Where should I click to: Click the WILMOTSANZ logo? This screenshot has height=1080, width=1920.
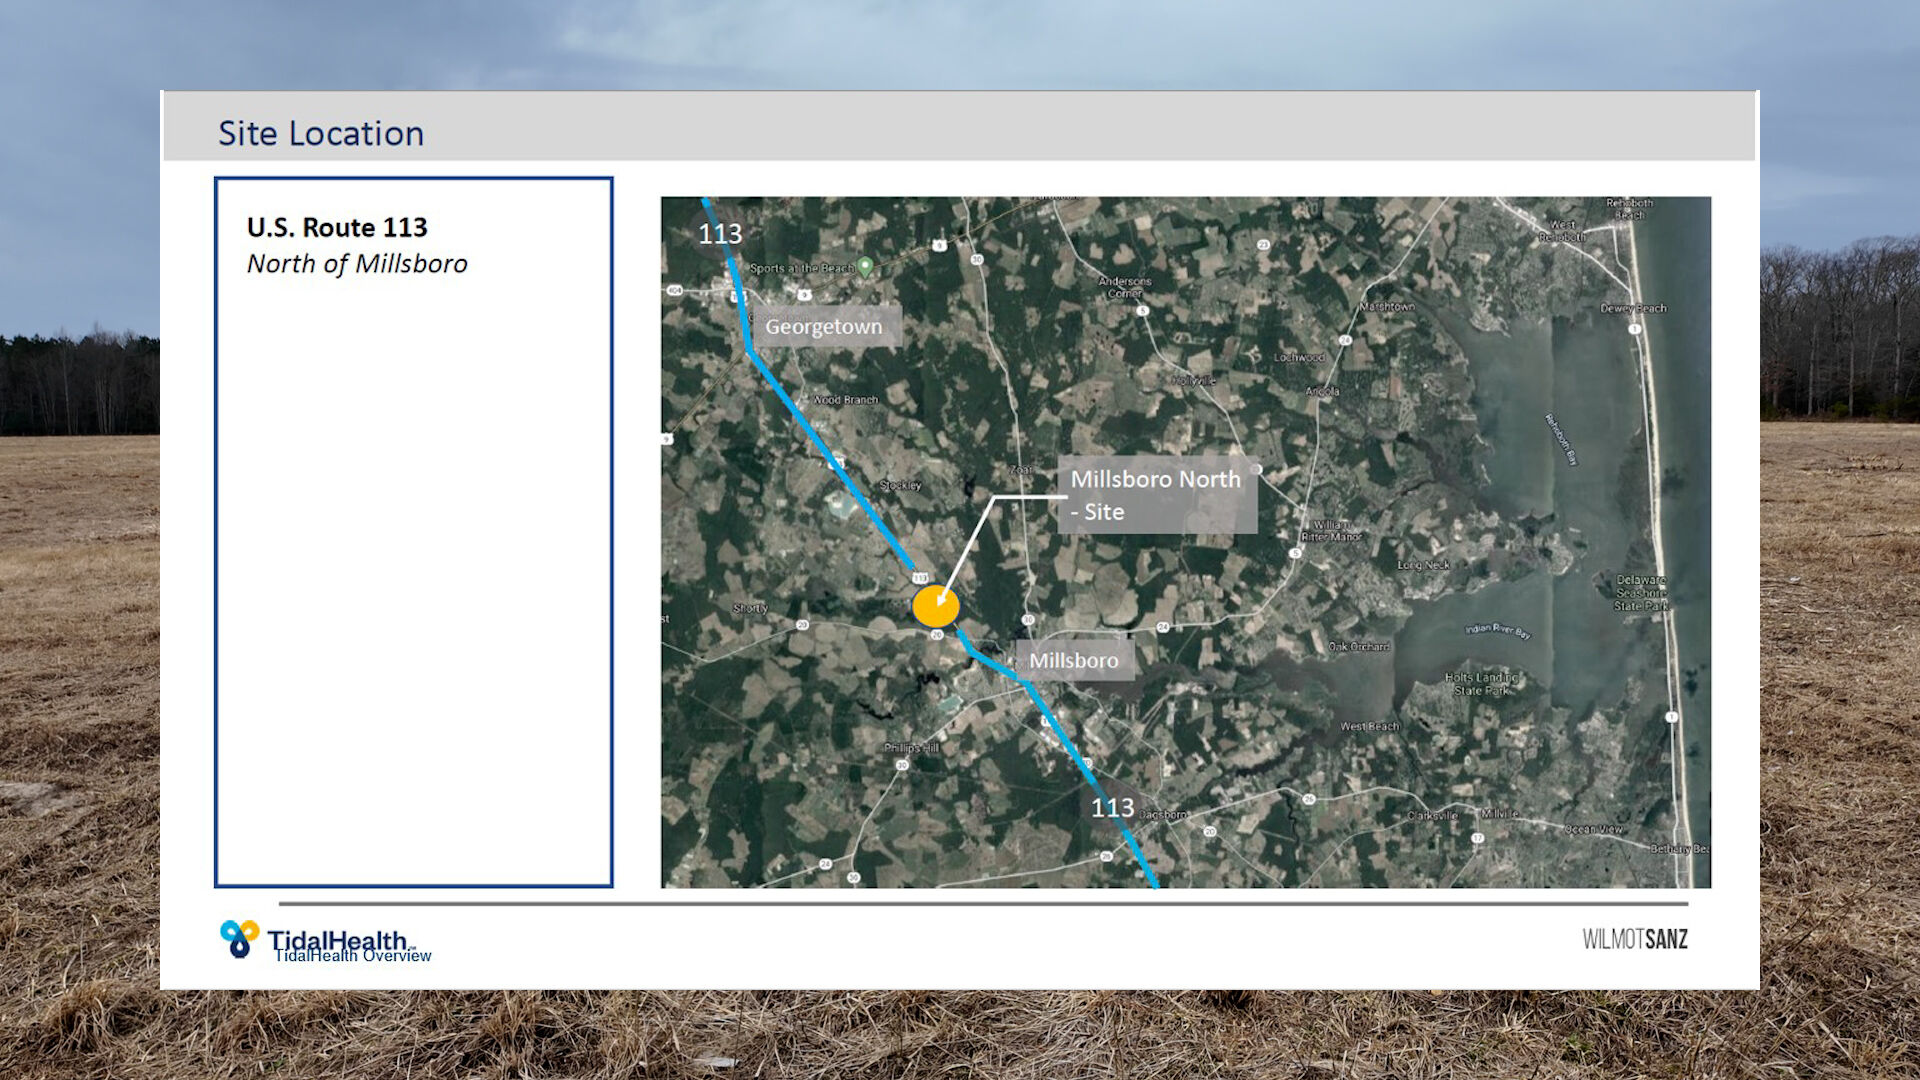click(x=1634, y=939)
